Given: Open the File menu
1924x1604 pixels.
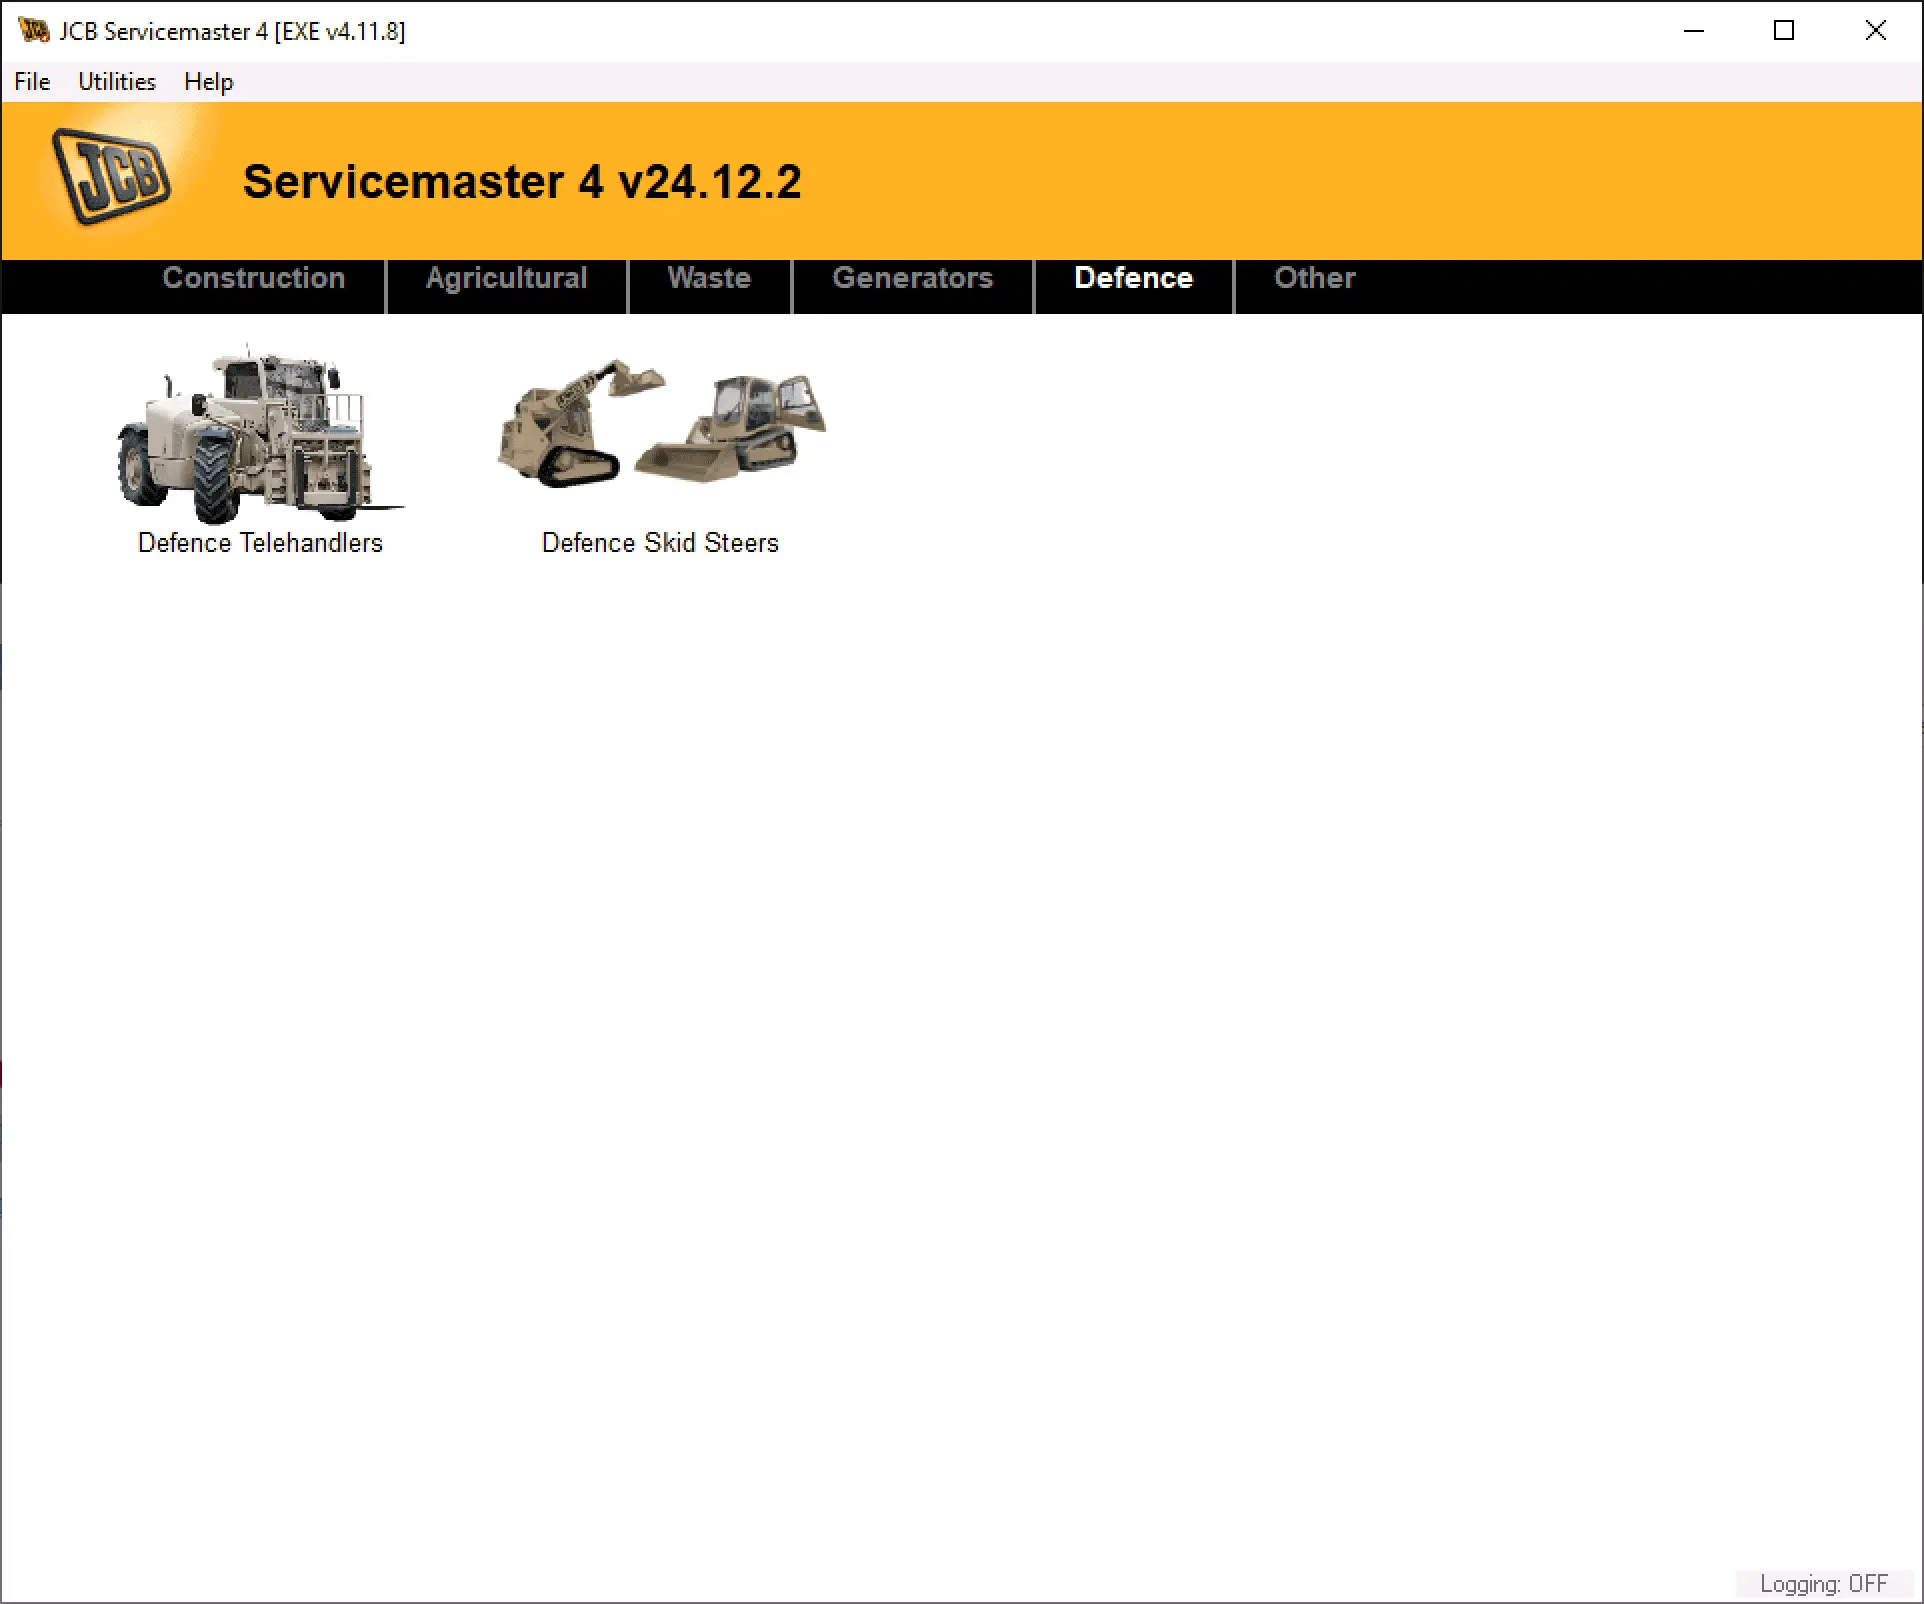Looking at the screenshot, I should click(x=32, y=82).
